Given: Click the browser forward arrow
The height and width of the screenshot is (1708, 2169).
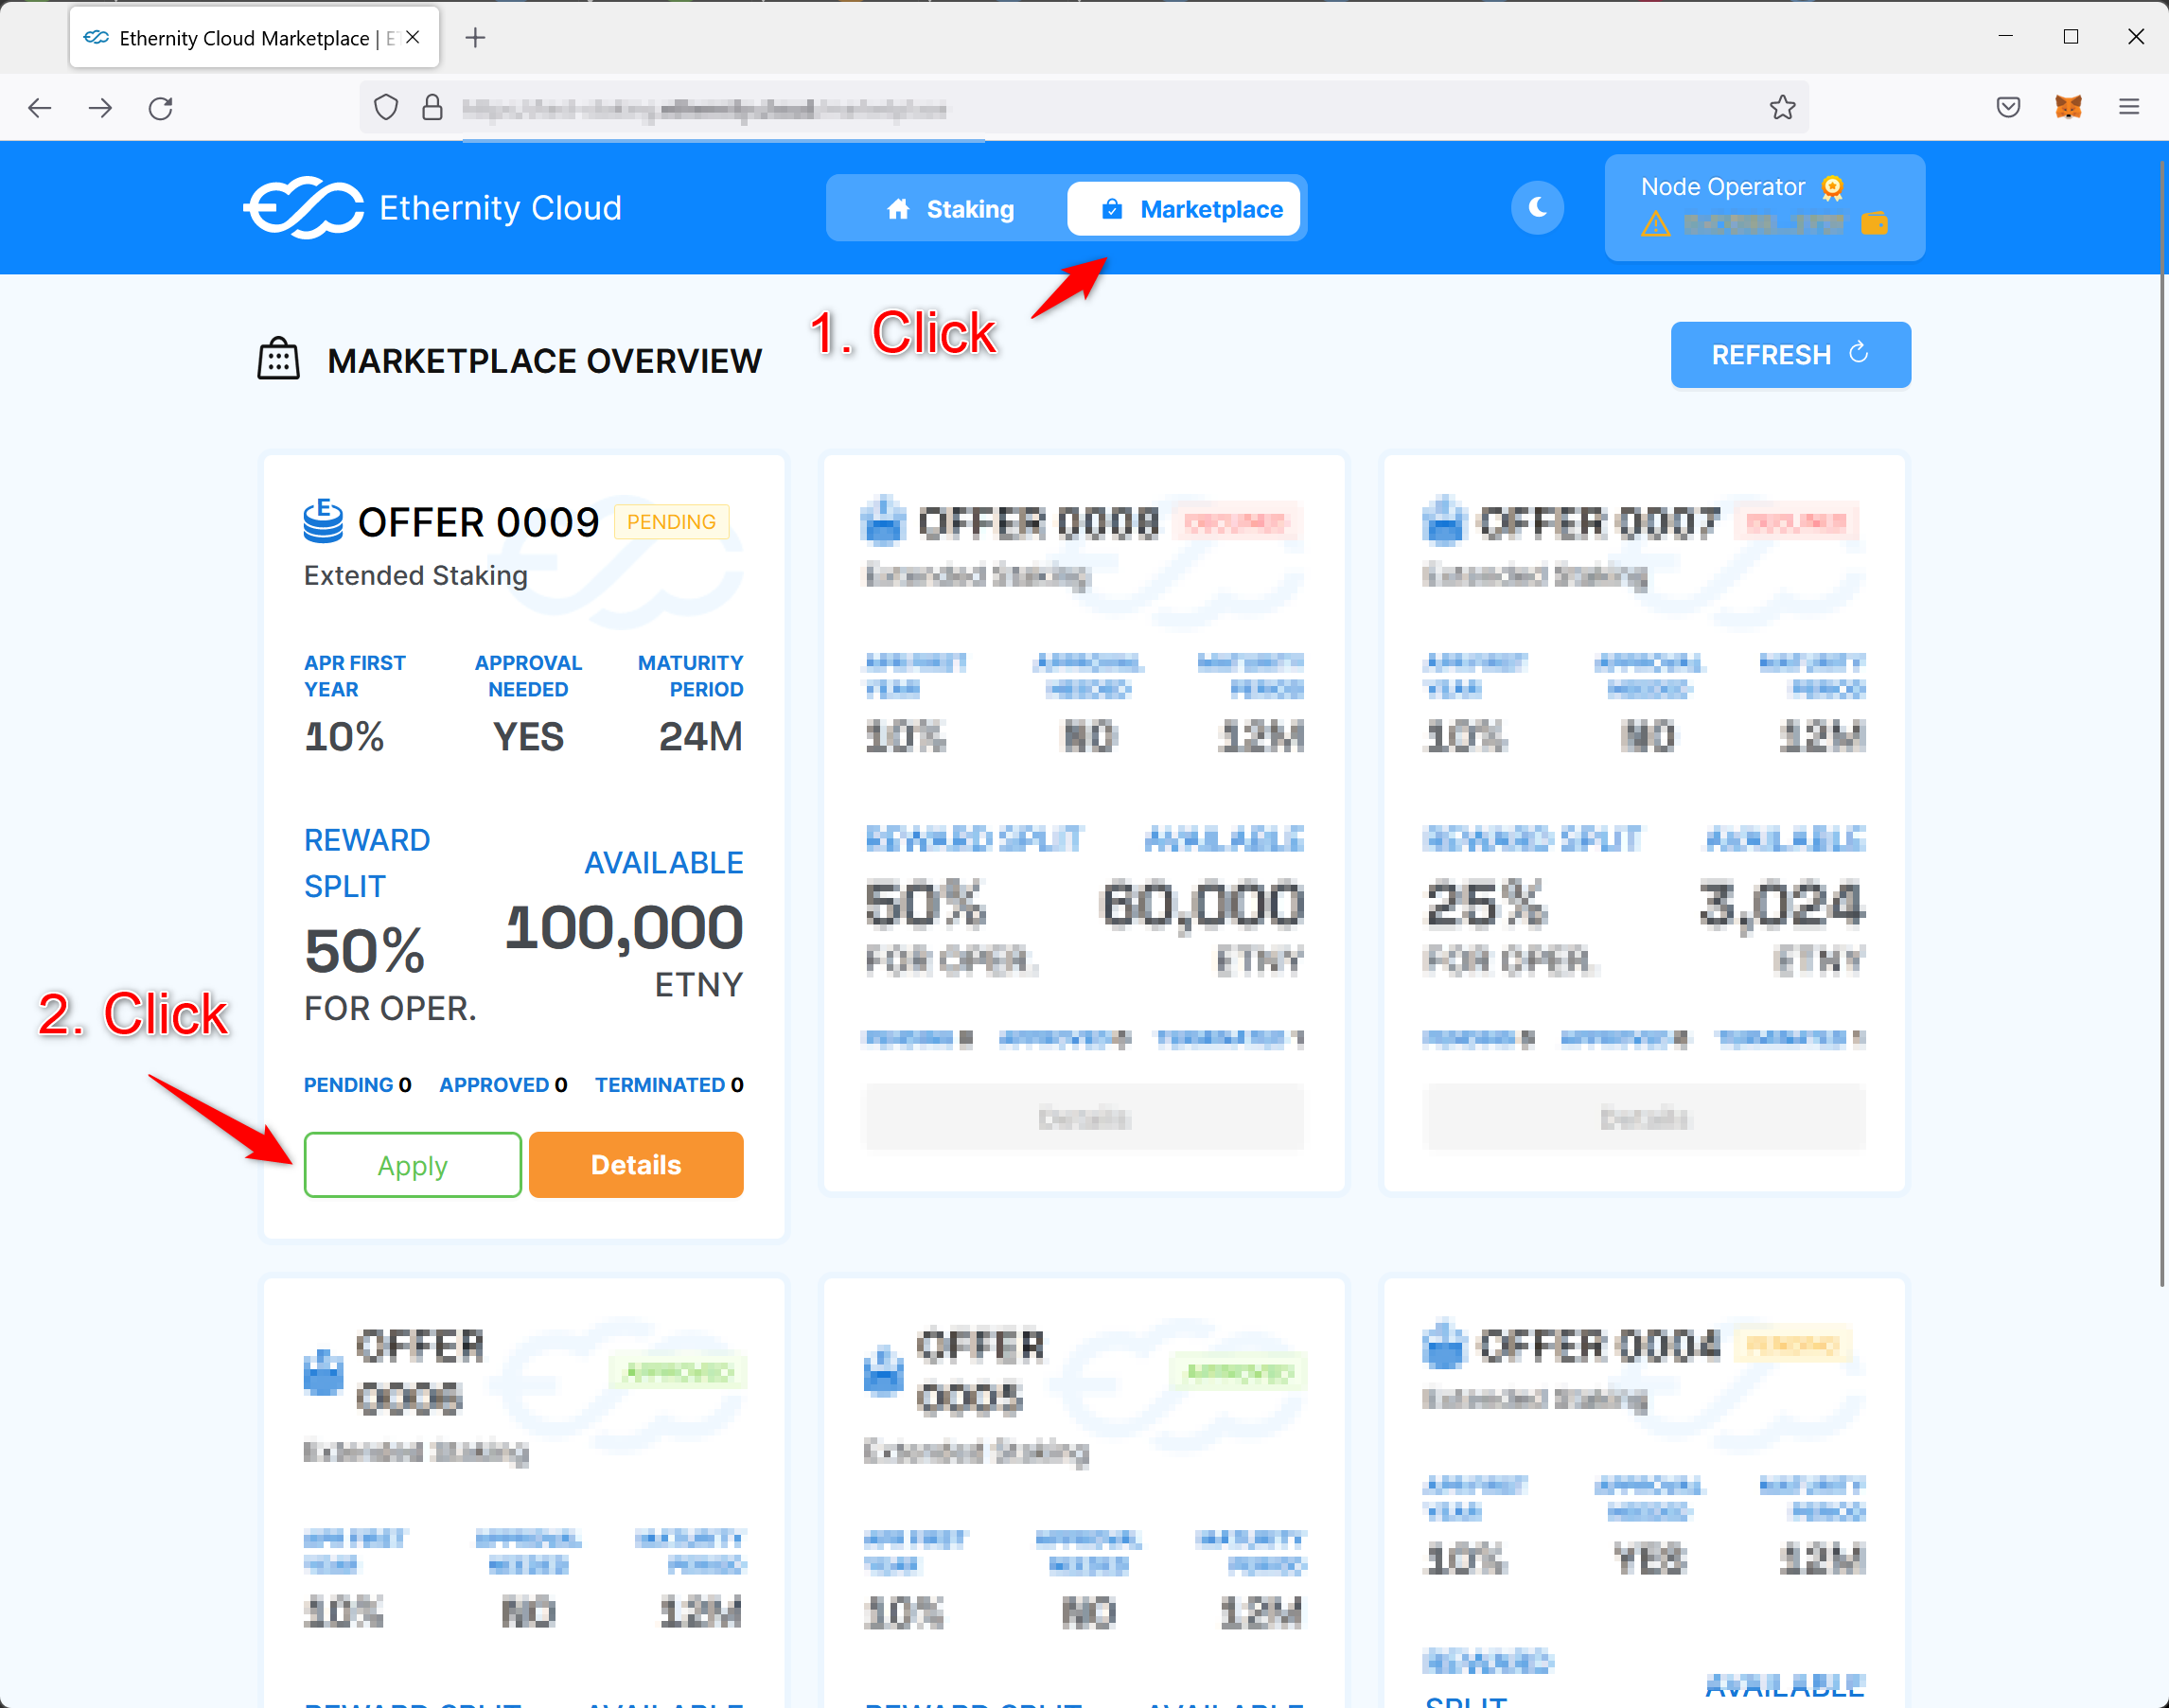Looking at the screenshot, I should point(100,108).
